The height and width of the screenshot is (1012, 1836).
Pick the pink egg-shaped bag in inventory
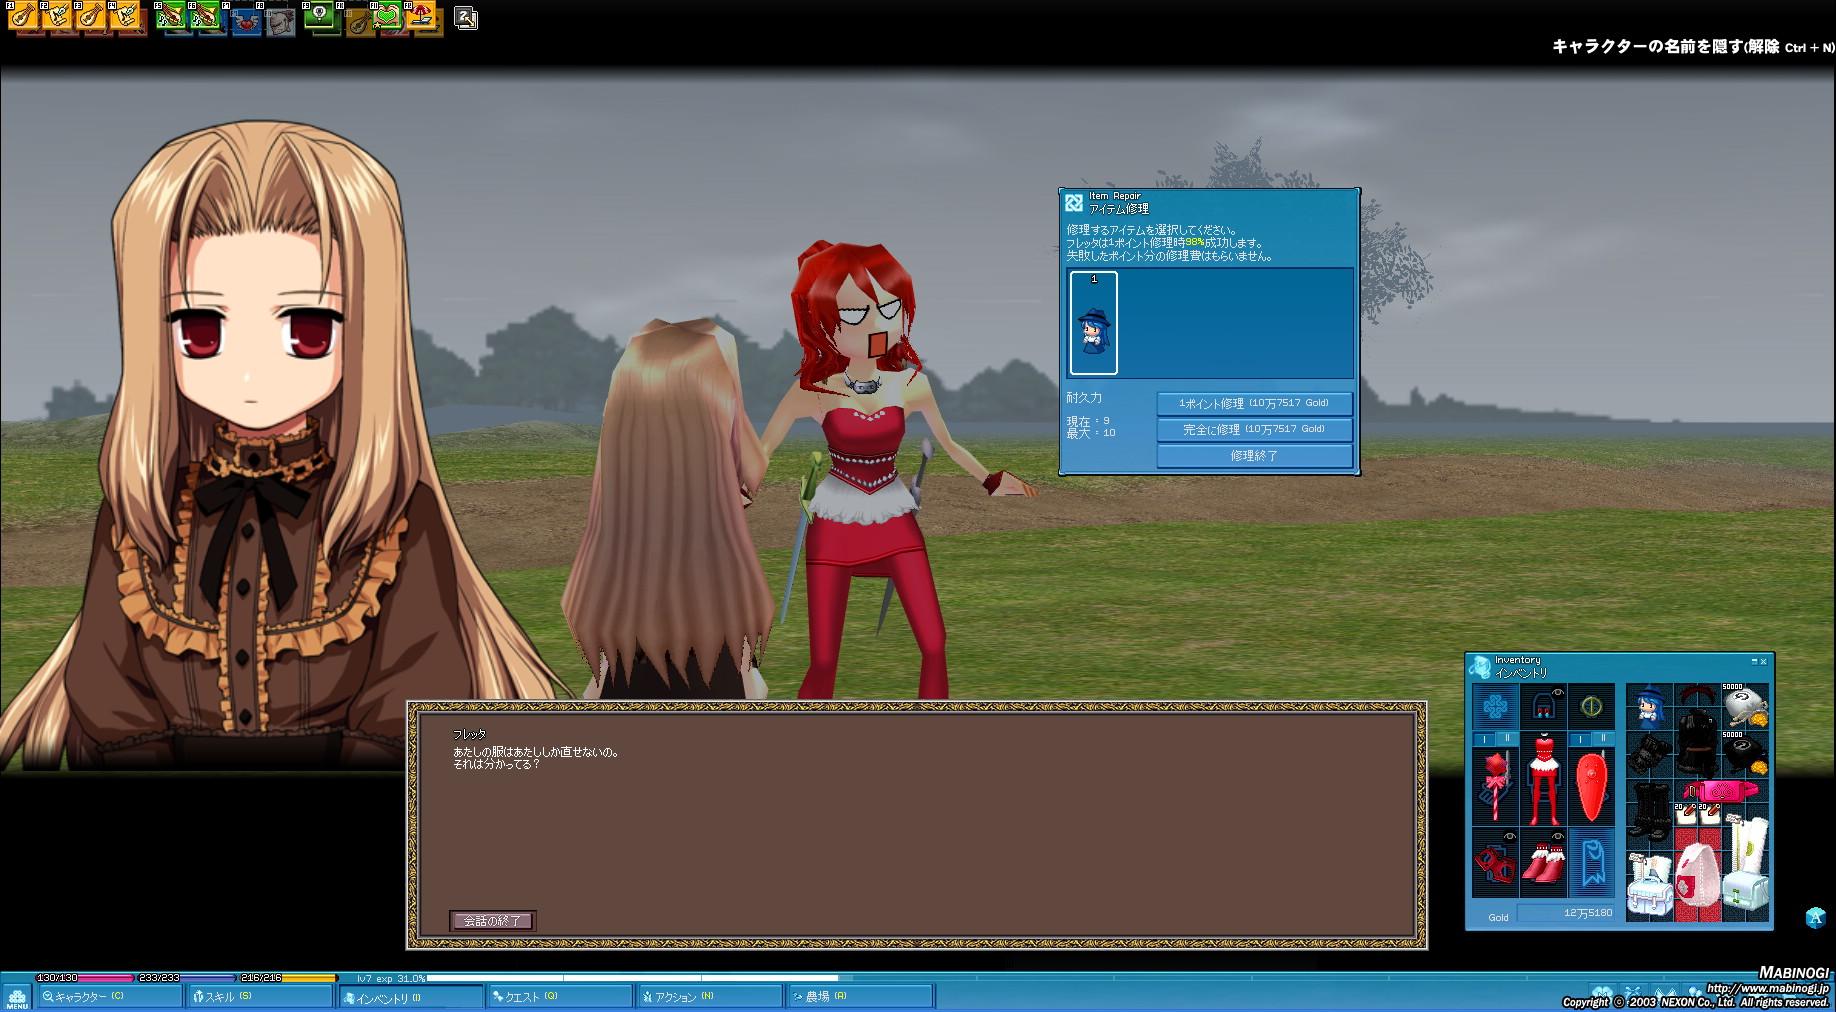(1696, 875)
